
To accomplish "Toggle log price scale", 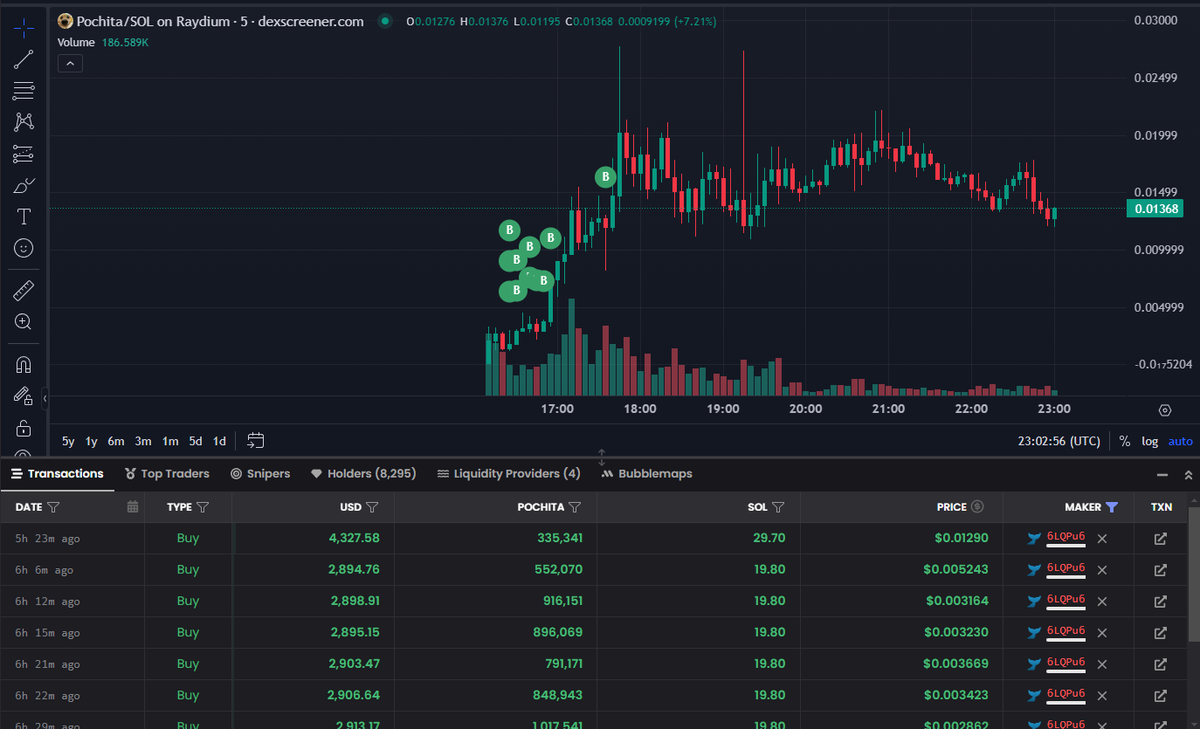I will point(1150,441).
